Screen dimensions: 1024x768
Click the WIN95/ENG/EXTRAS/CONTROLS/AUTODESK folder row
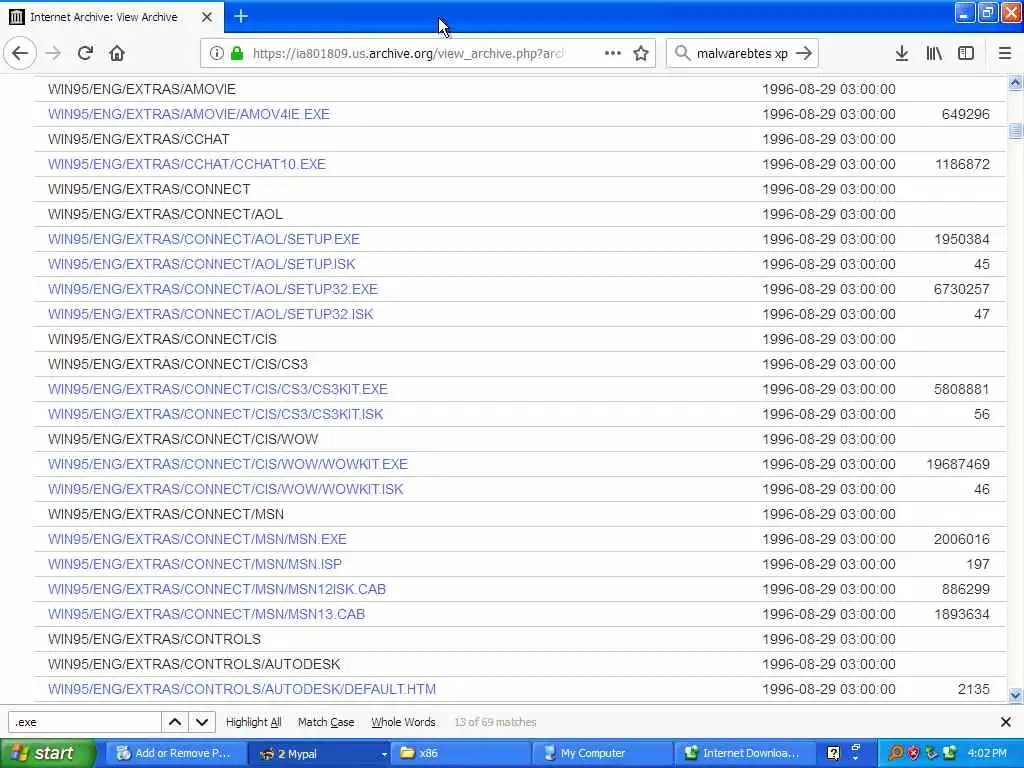pyautogui.click(x=520, y=664)
